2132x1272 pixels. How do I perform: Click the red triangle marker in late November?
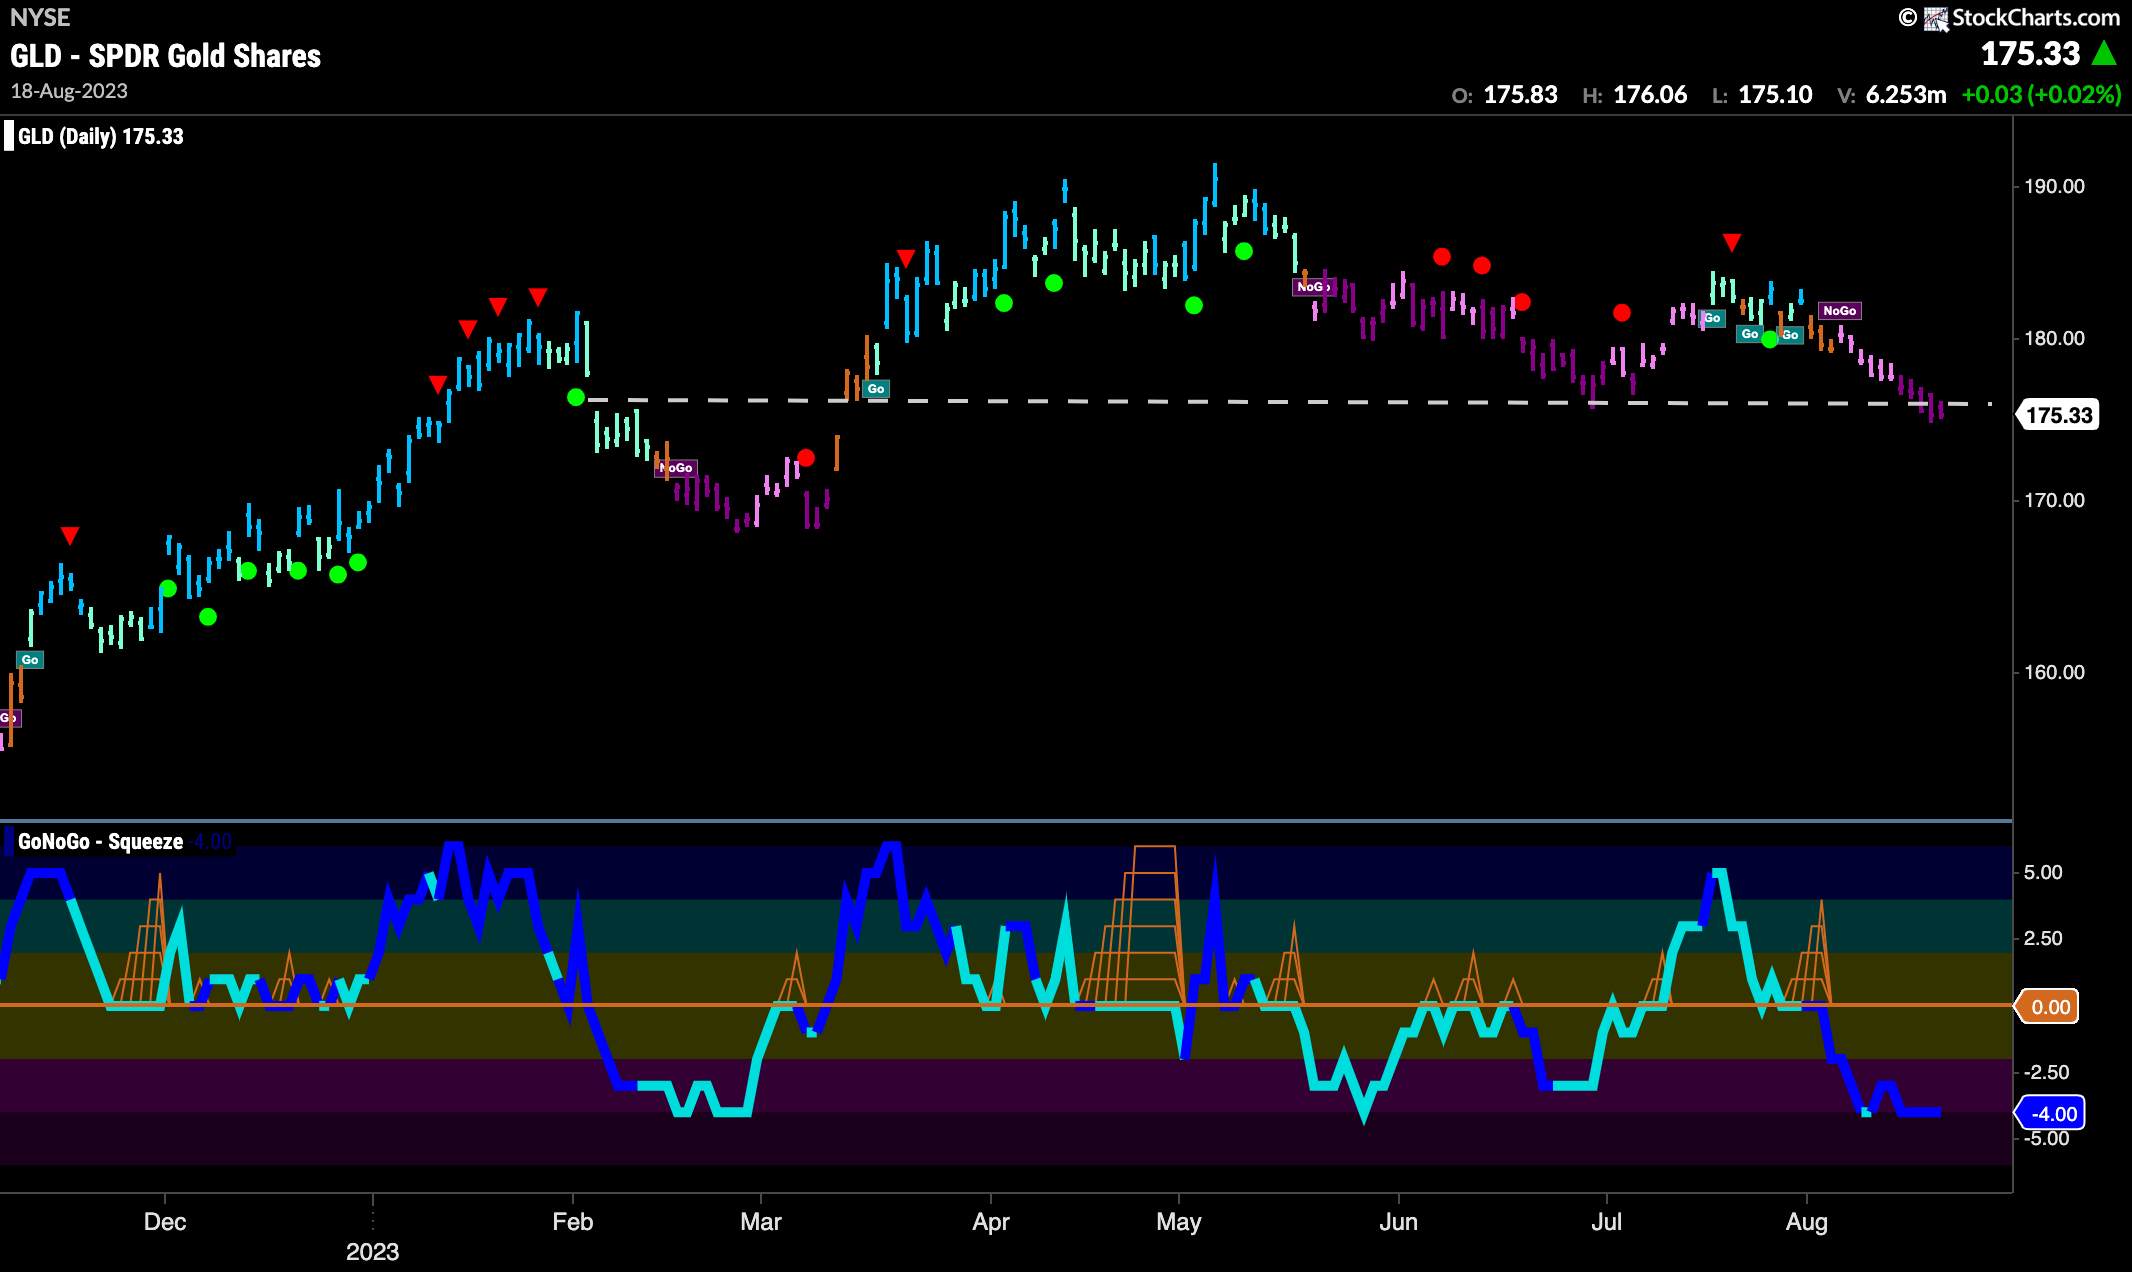(x=69, y=536)
